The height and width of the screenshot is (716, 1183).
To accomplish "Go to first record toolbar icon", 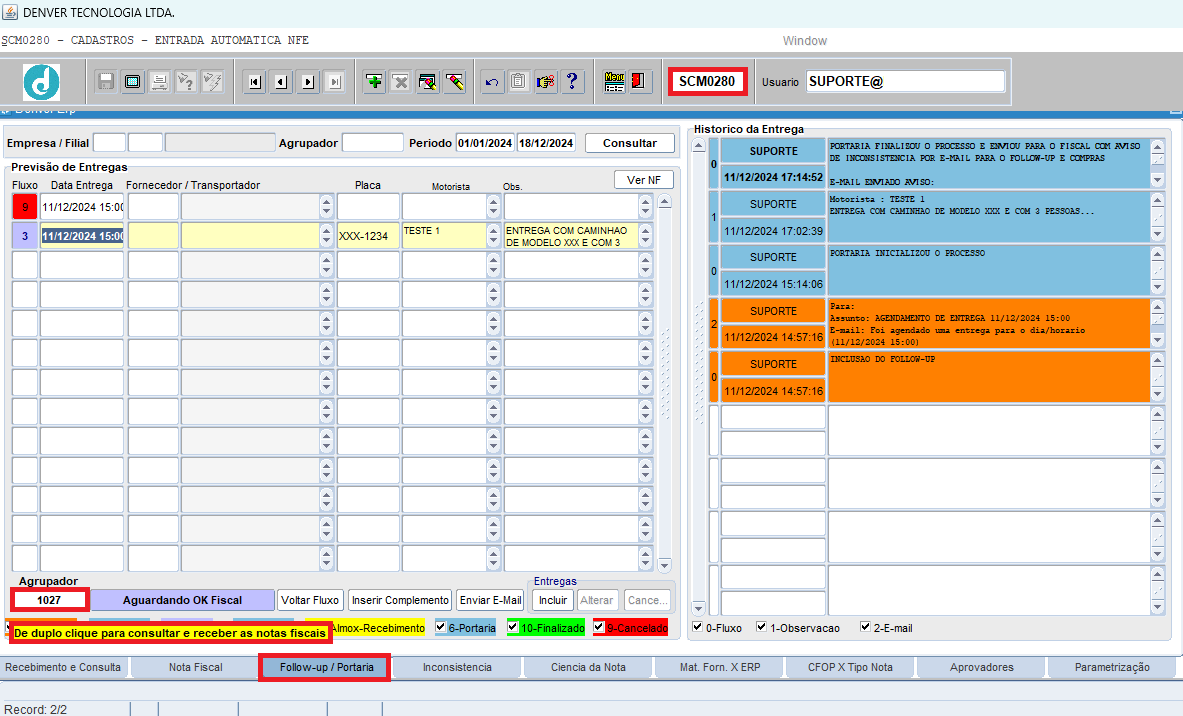I will pyautogui.click(x=255, y=81).
